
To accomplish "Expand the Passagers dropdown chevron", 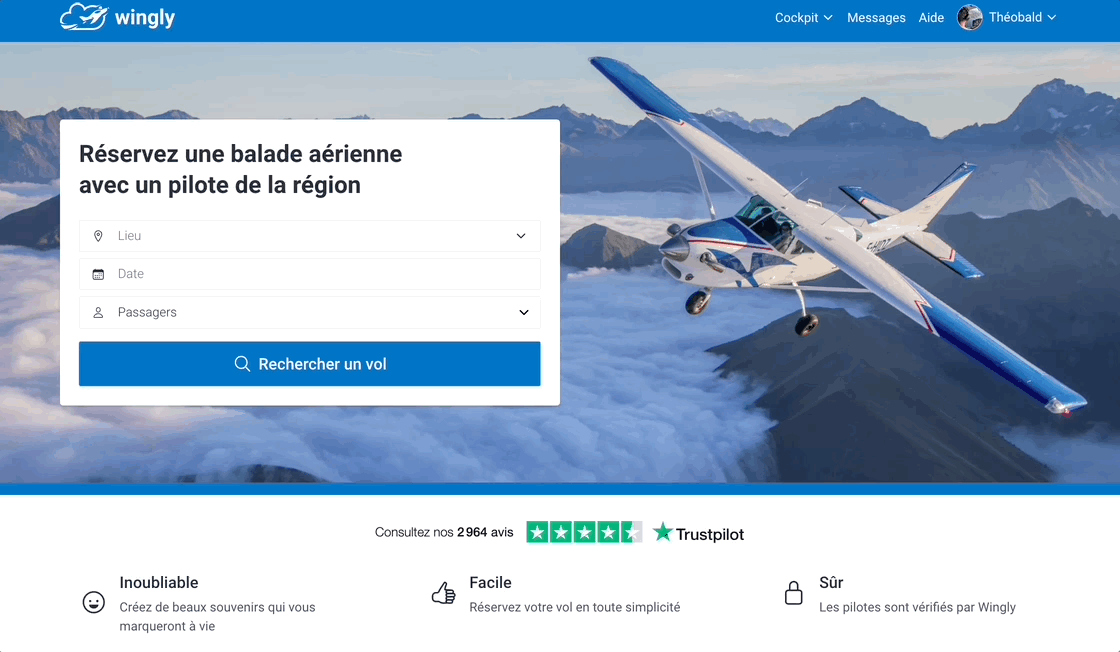I will point(524,313).
